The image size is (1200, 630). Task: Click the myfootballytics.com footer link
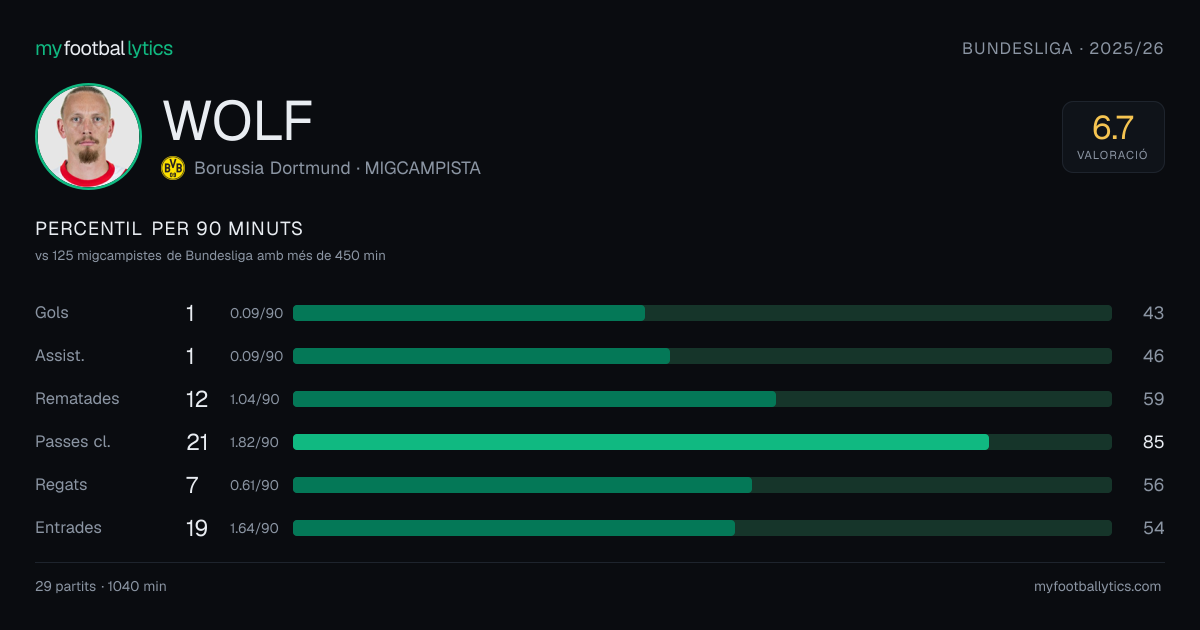point(1098,587)
